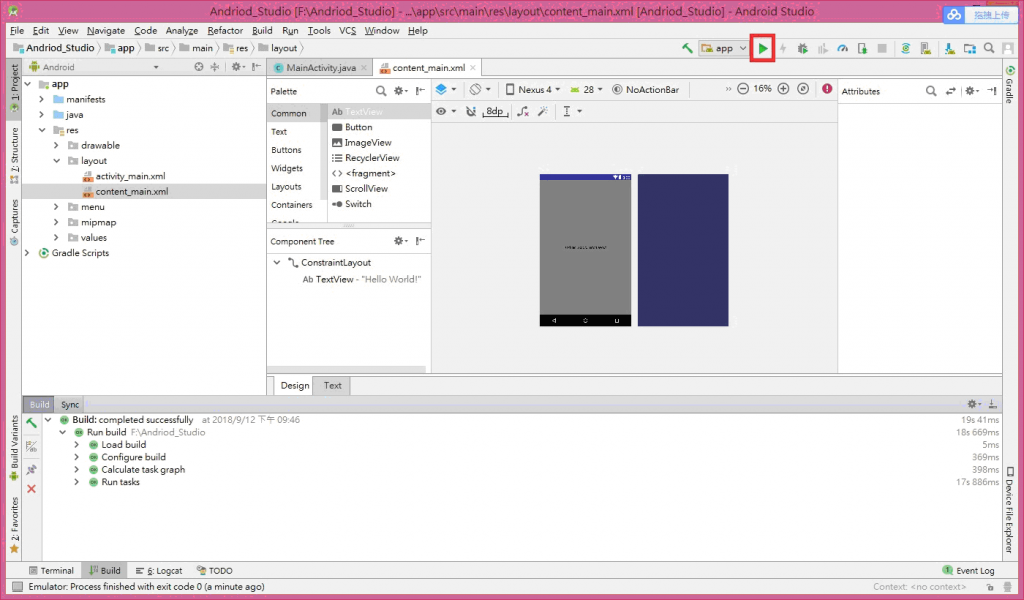Open Project Structure icon in toolbar
The height and width of the screenshot is (600, 1024).
(970, 48)
